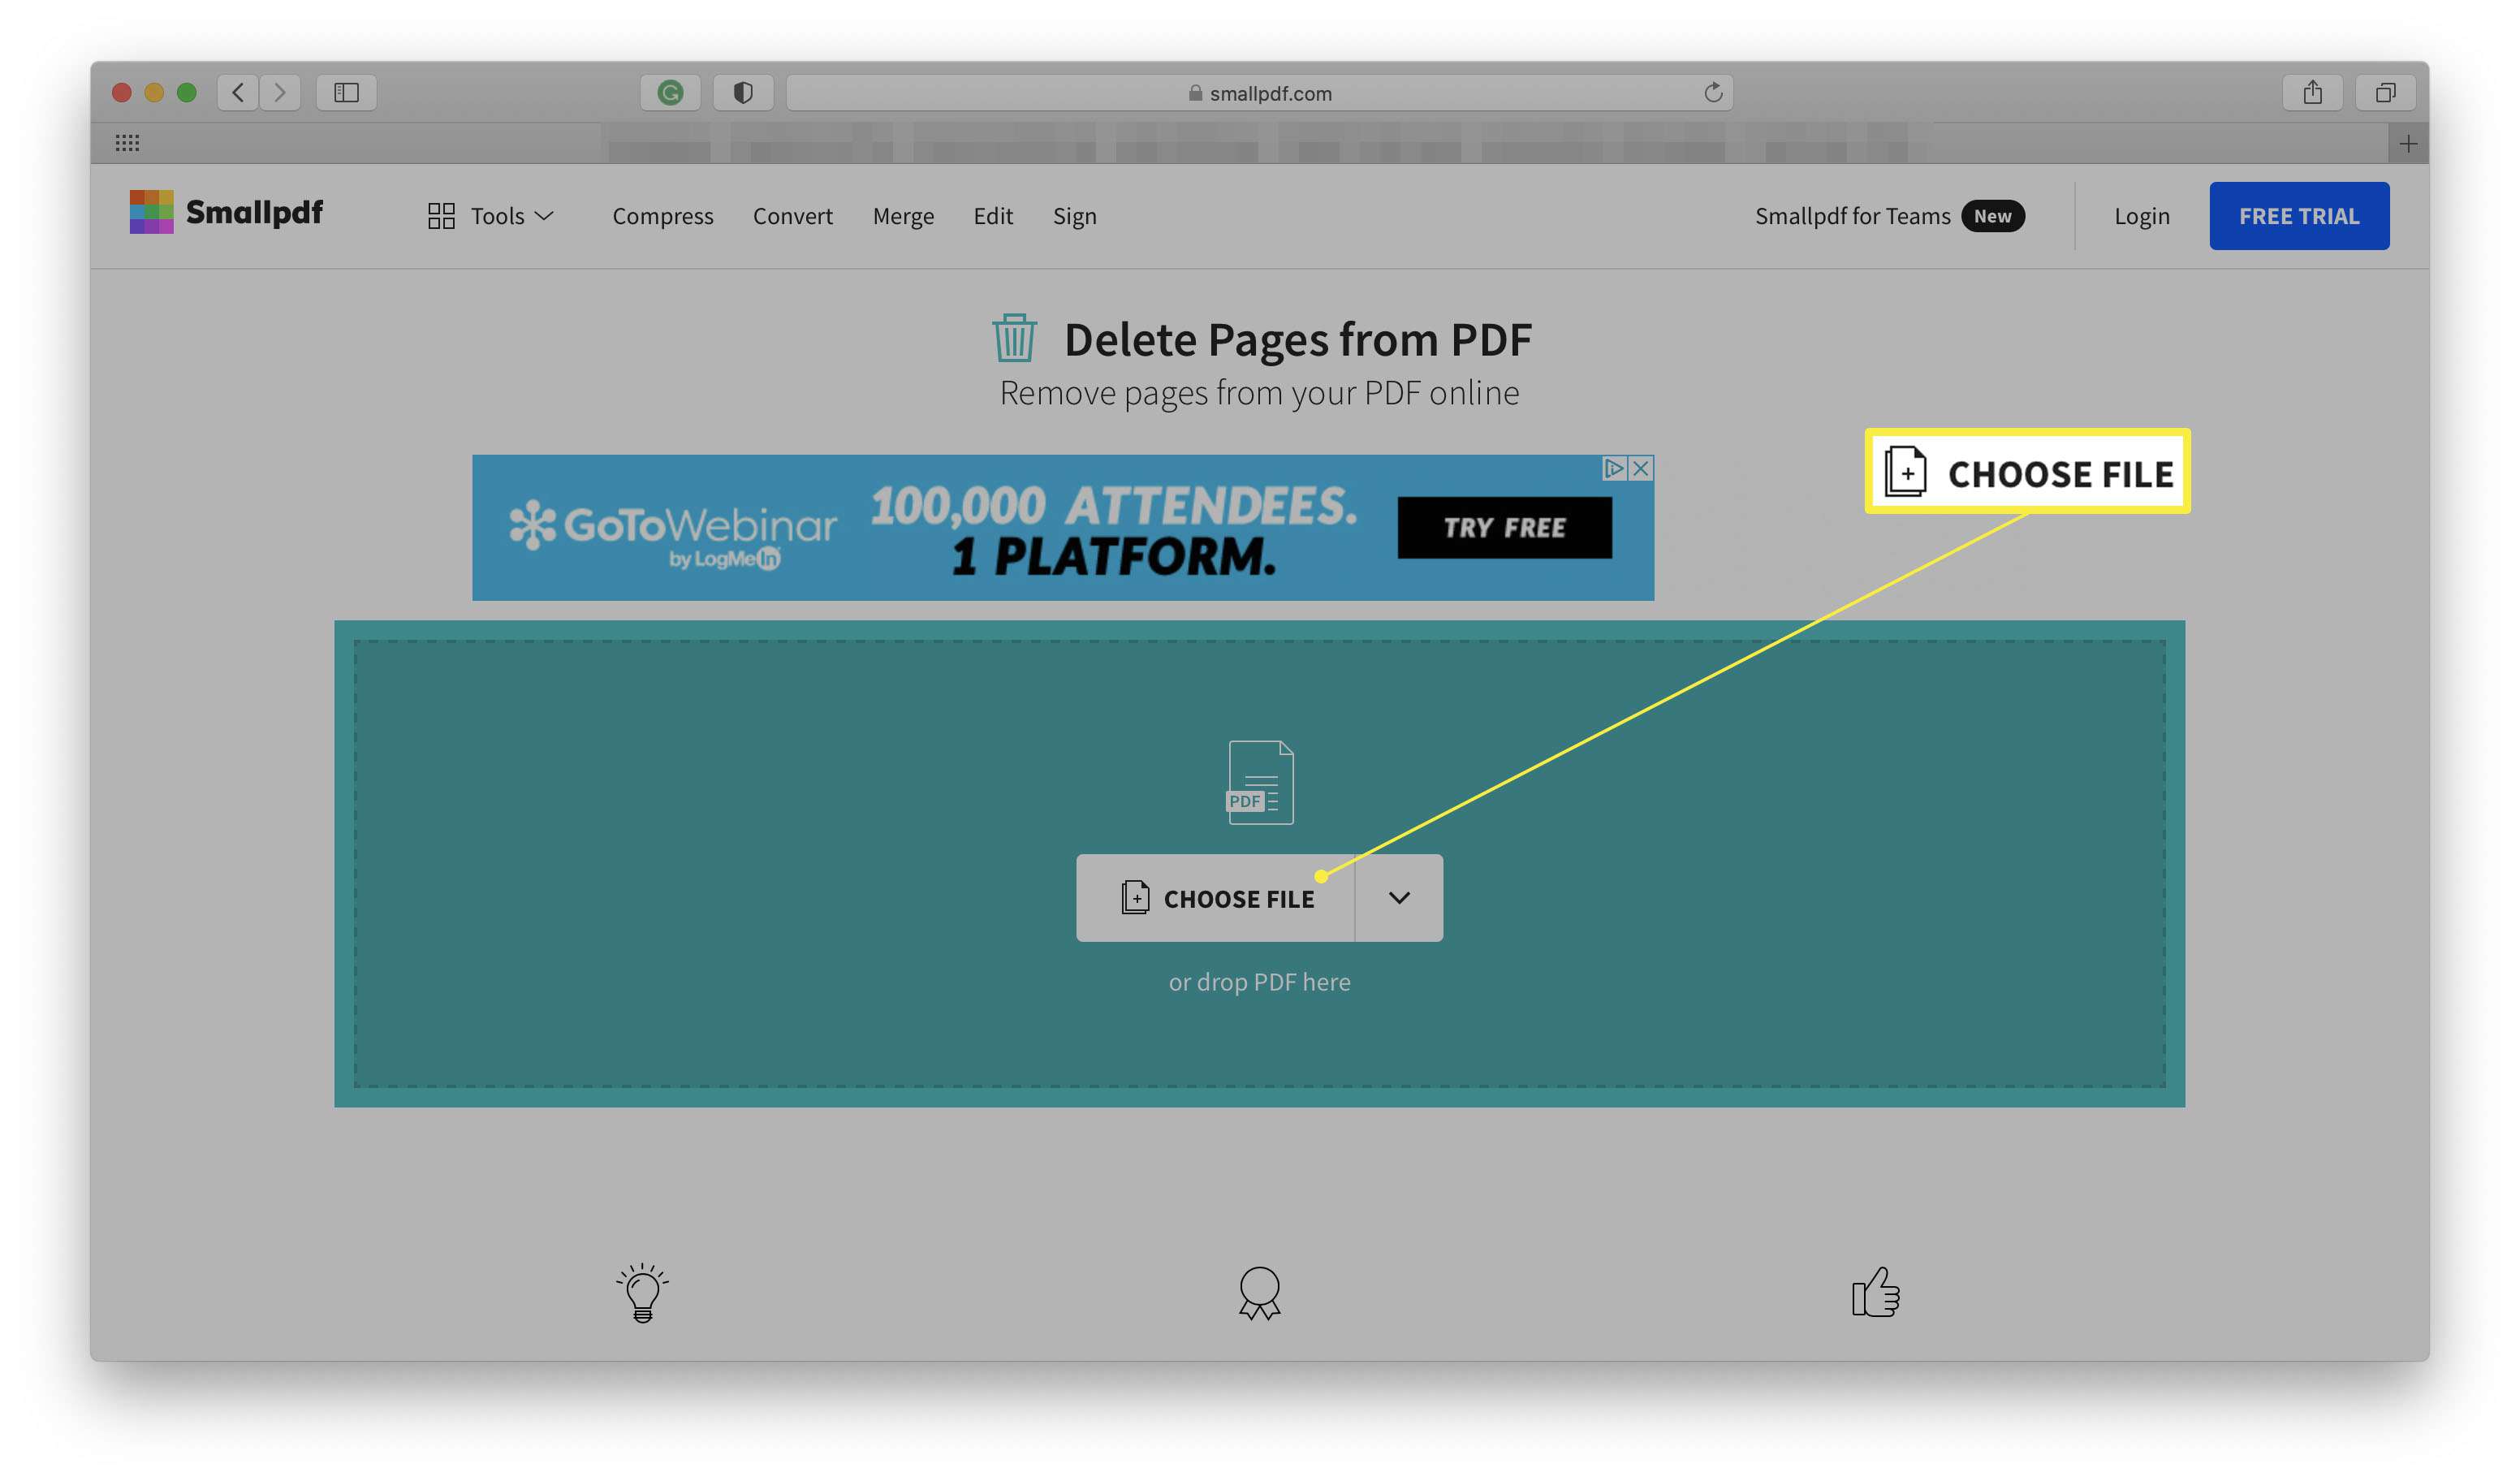Image resolution: width=2520 pixels, height=1481 pixels.
Task: Click the Edit menu item
Action: (x=992, y=215)
